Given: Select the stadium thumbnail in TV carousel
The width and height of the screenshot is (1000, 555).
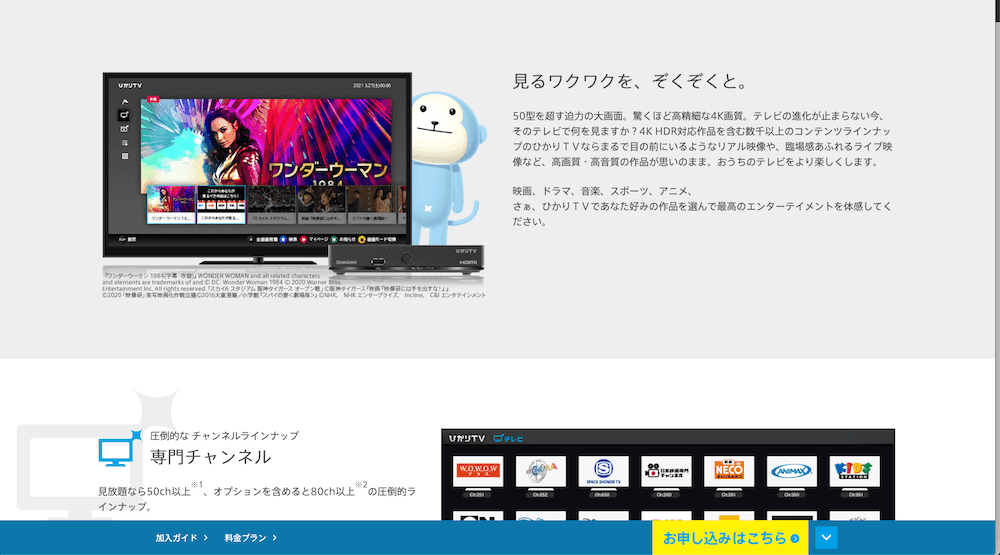Looking at the screenshot, I should (x=271, y=204).
